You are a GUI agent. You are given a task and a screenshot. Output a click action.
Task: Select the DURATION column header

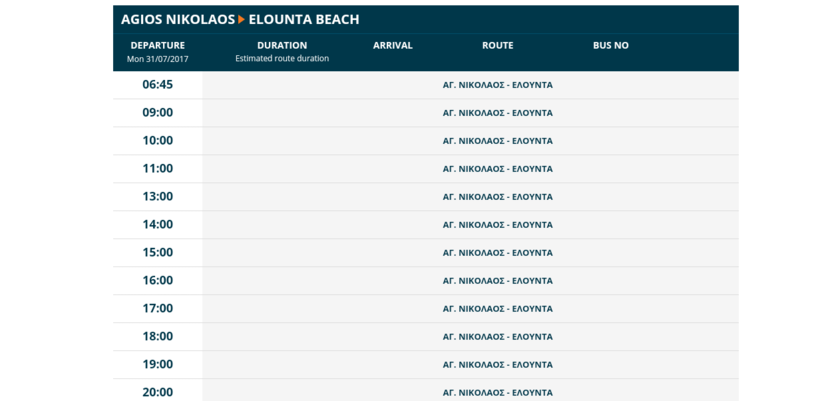coord(282,45)
